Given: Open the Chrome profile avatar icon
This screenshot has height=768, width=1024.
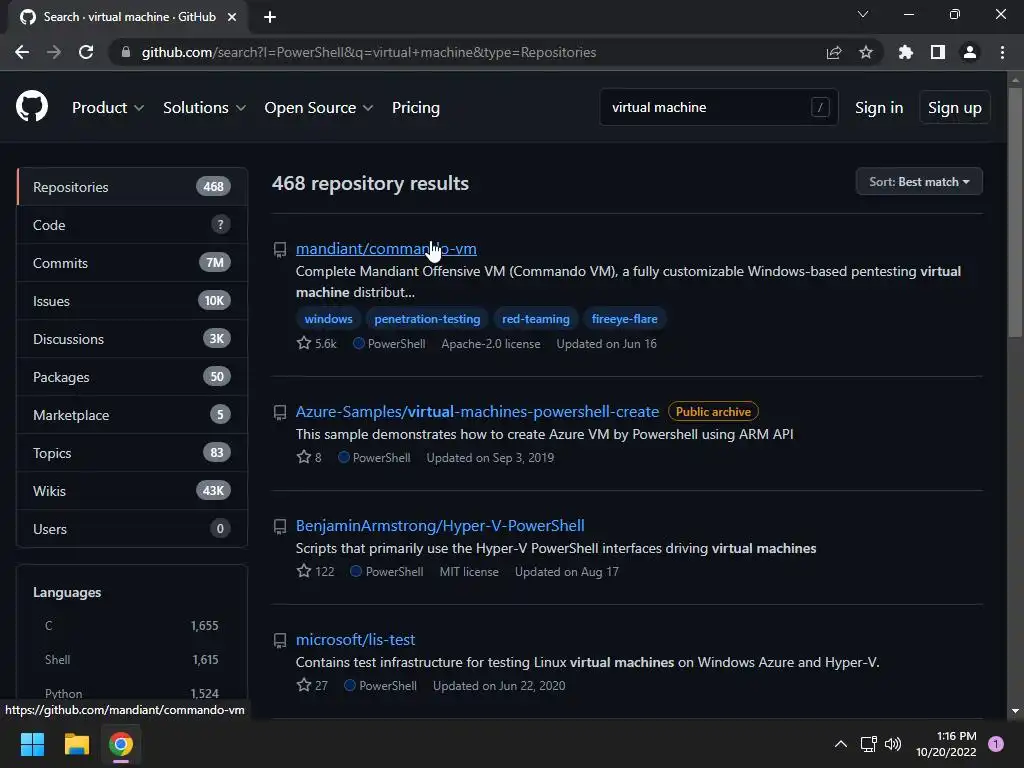Looking at the screenshot, I should [970, 52].
